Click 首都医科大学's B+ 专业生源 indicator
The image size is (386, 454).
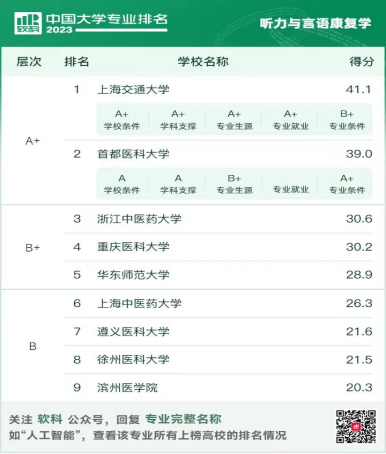pos(234,184)
